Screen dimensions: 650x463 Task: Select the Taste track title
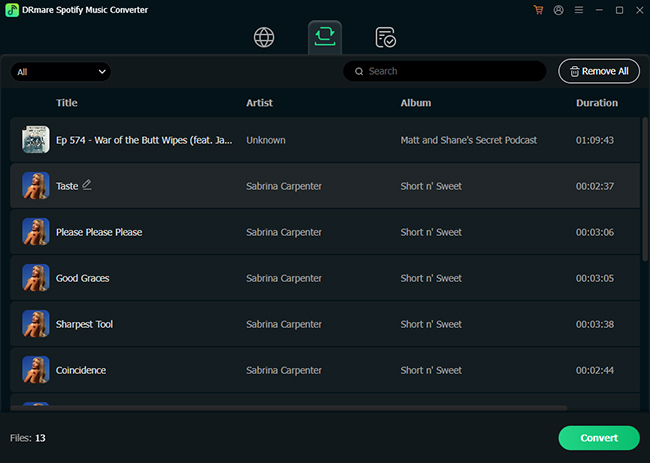(x=67, y=186)
